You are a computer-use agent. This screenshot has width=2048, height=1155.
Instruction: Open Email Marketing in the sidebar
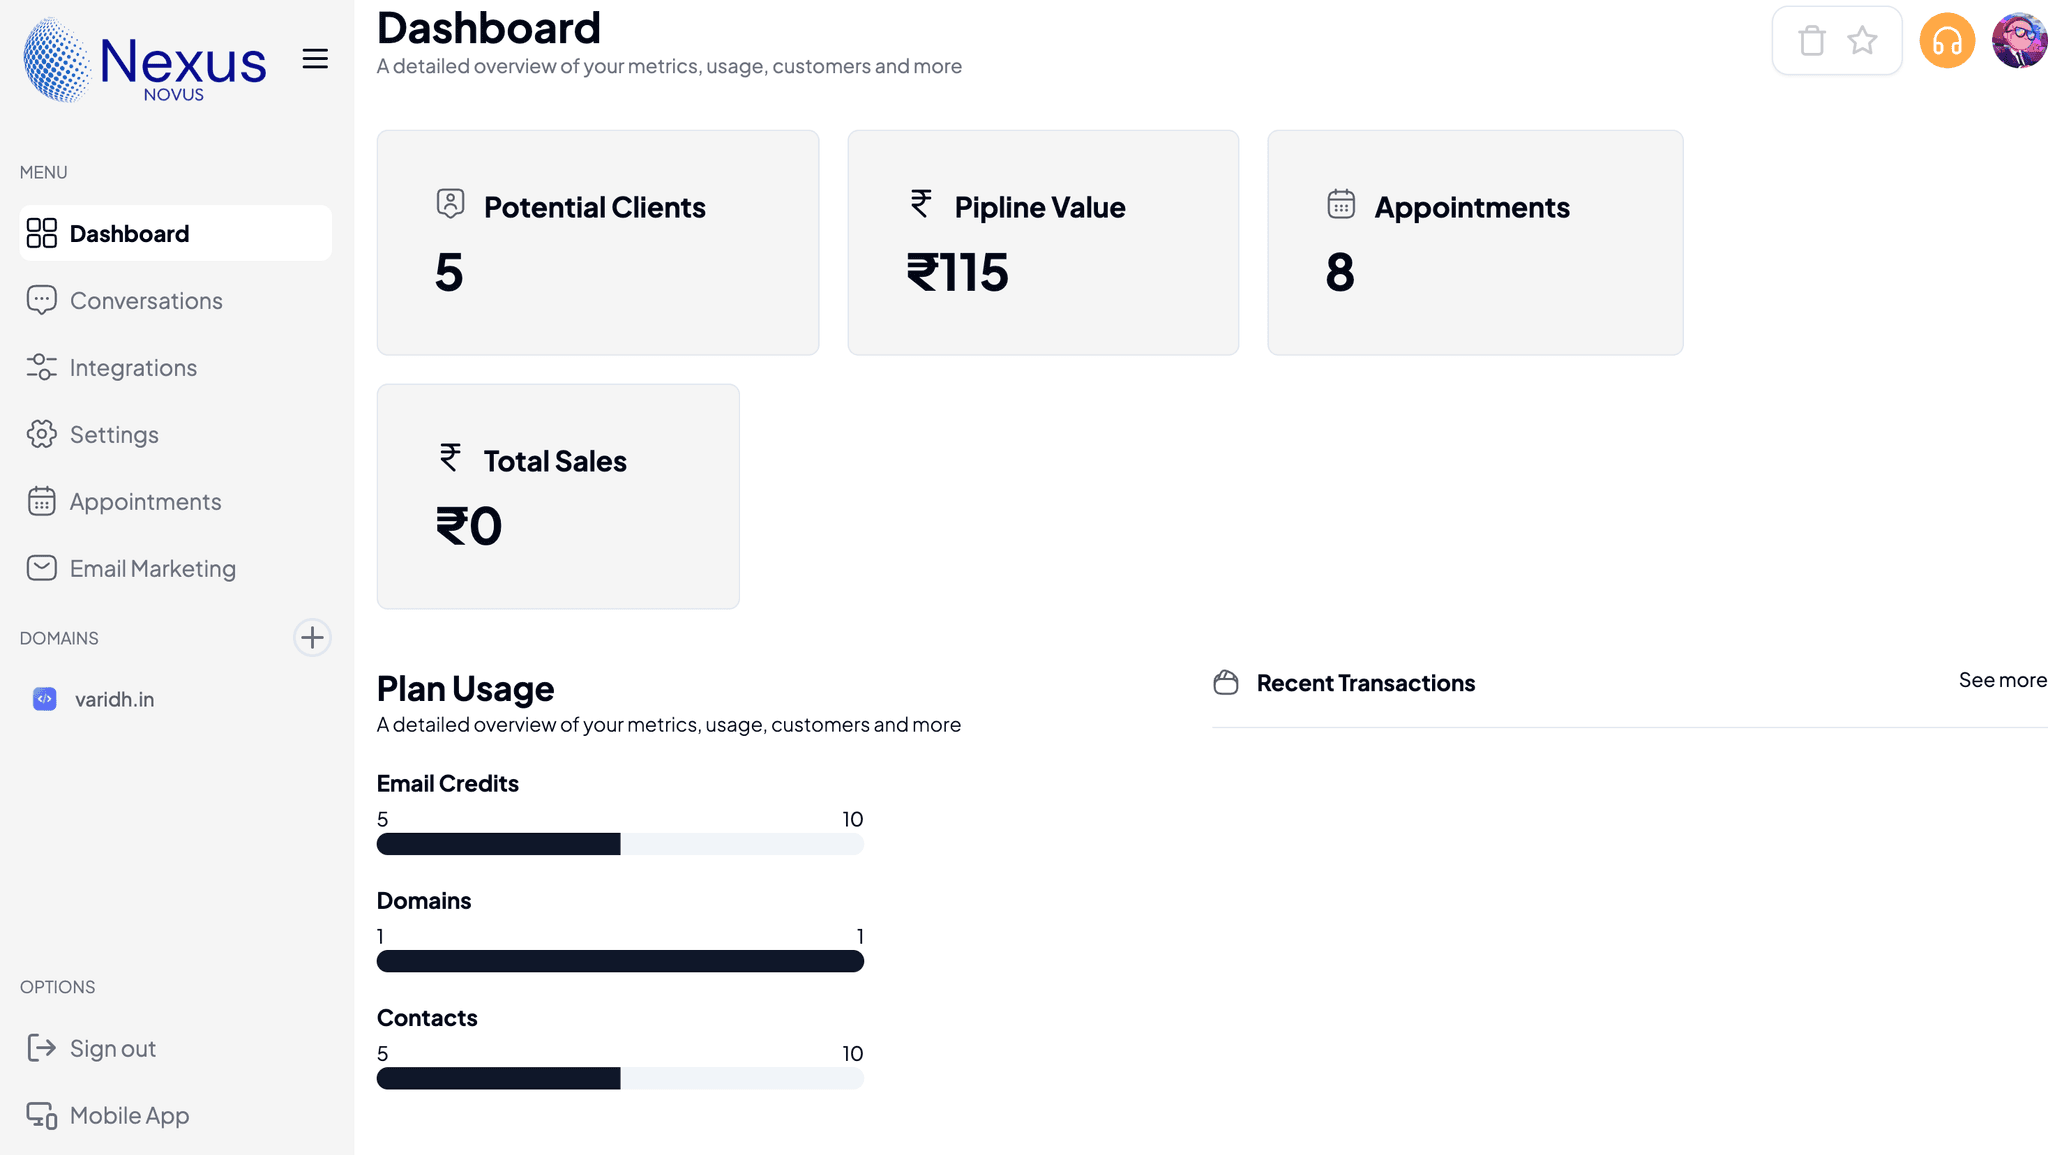pyautogui.click(x=152, y=569)
